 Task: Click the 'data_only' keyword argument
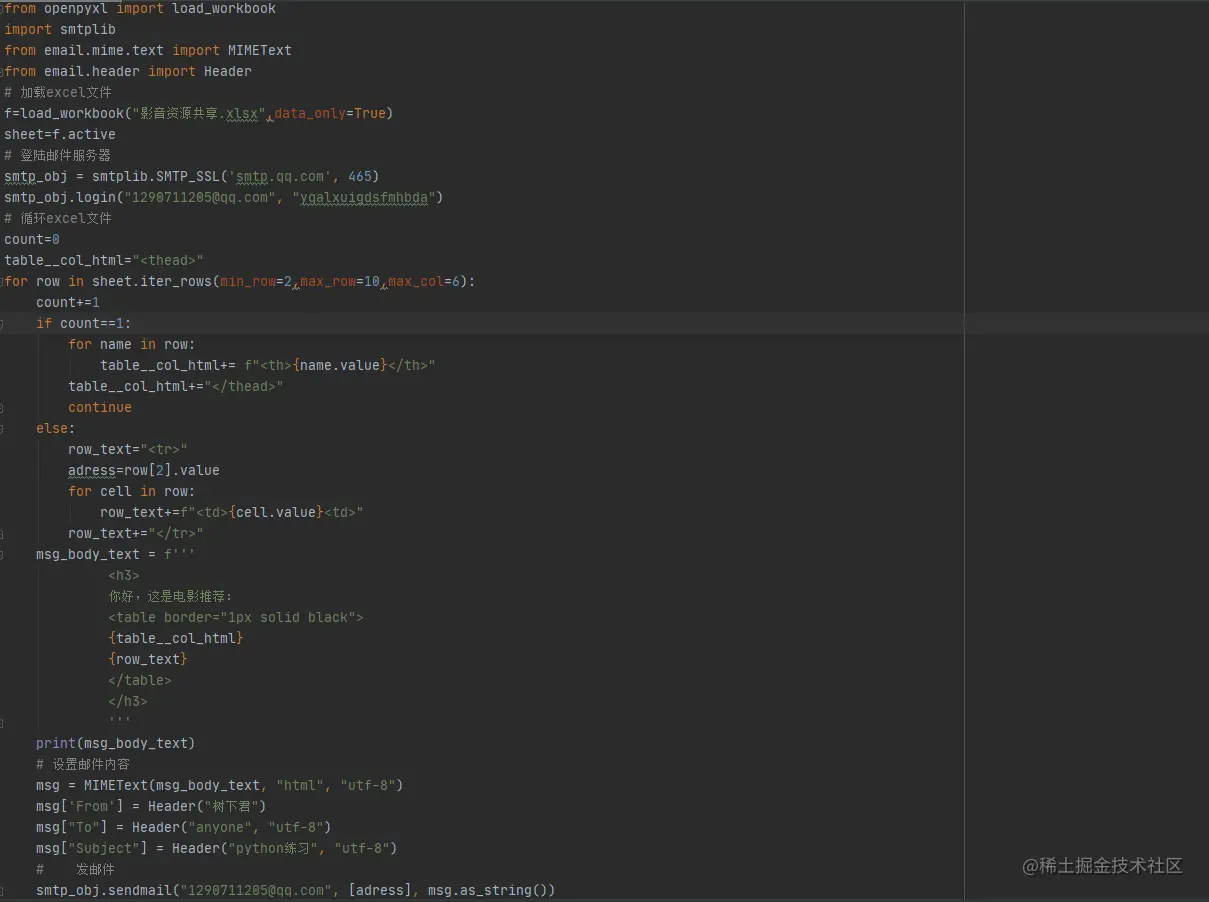point(310,113)
